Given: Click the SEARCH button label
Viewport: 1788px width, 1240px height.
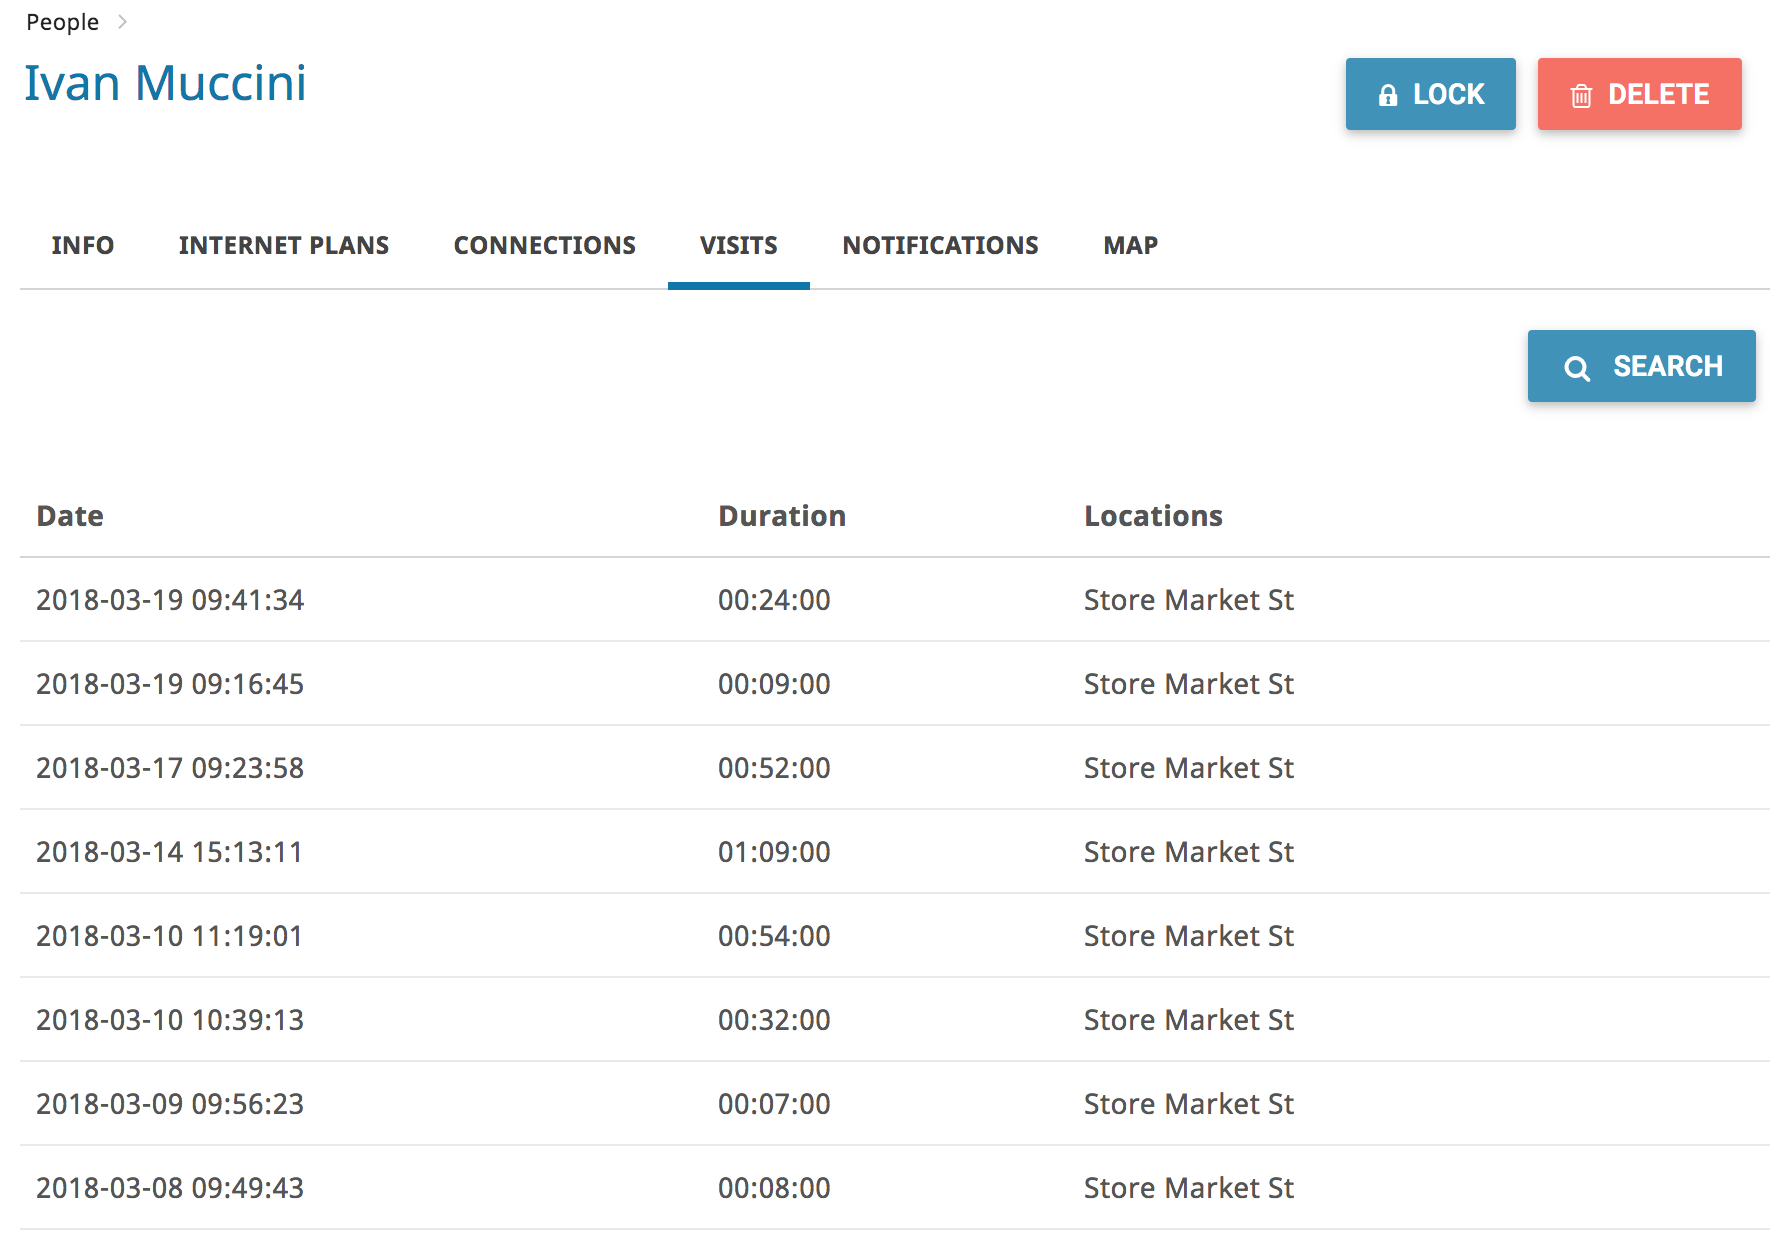Looking at the screenshot, I should tap(1667, 367).
